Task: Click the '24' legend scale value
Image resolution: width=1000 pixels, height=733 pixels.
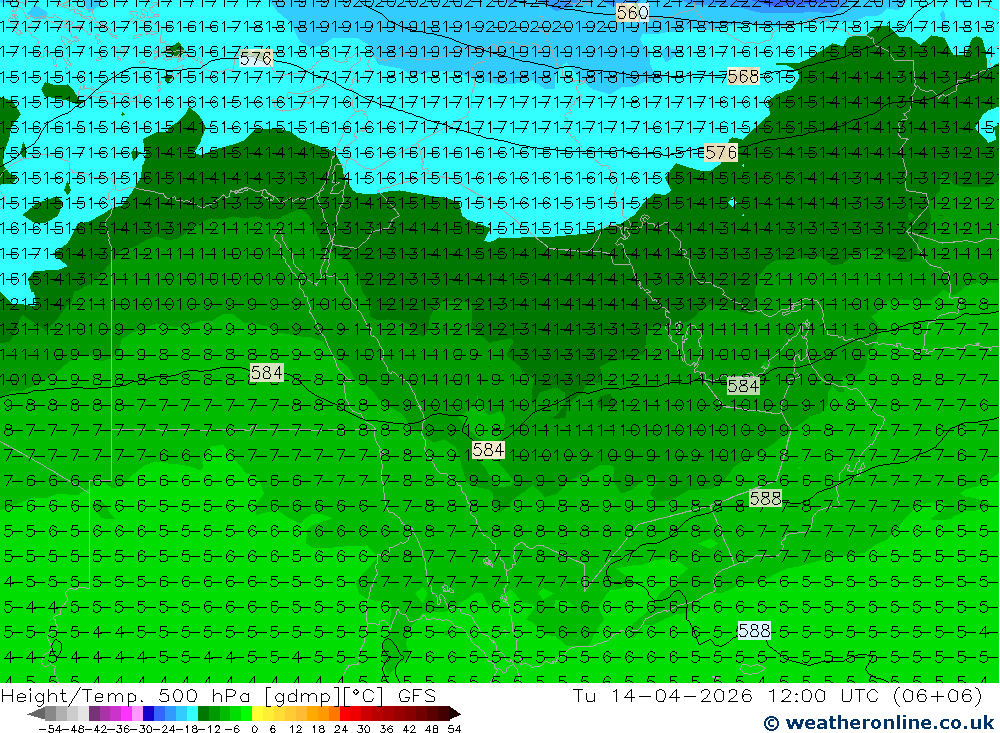Action: 341,729
